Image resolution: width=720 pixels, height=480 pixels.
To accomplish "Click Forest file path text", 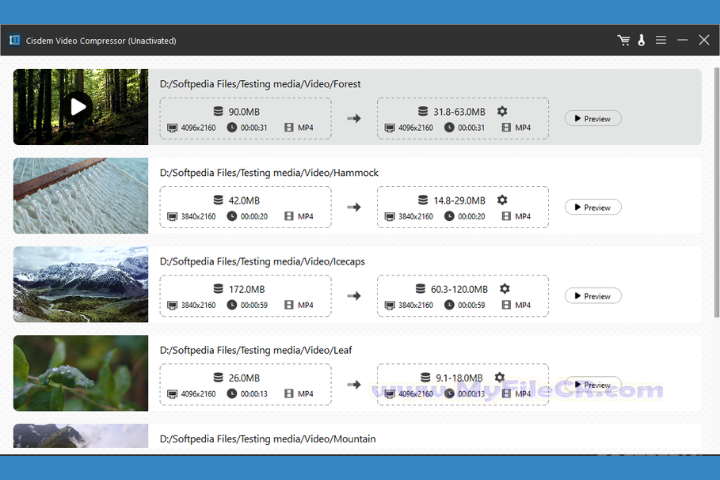I will click(x=260, y=84).
